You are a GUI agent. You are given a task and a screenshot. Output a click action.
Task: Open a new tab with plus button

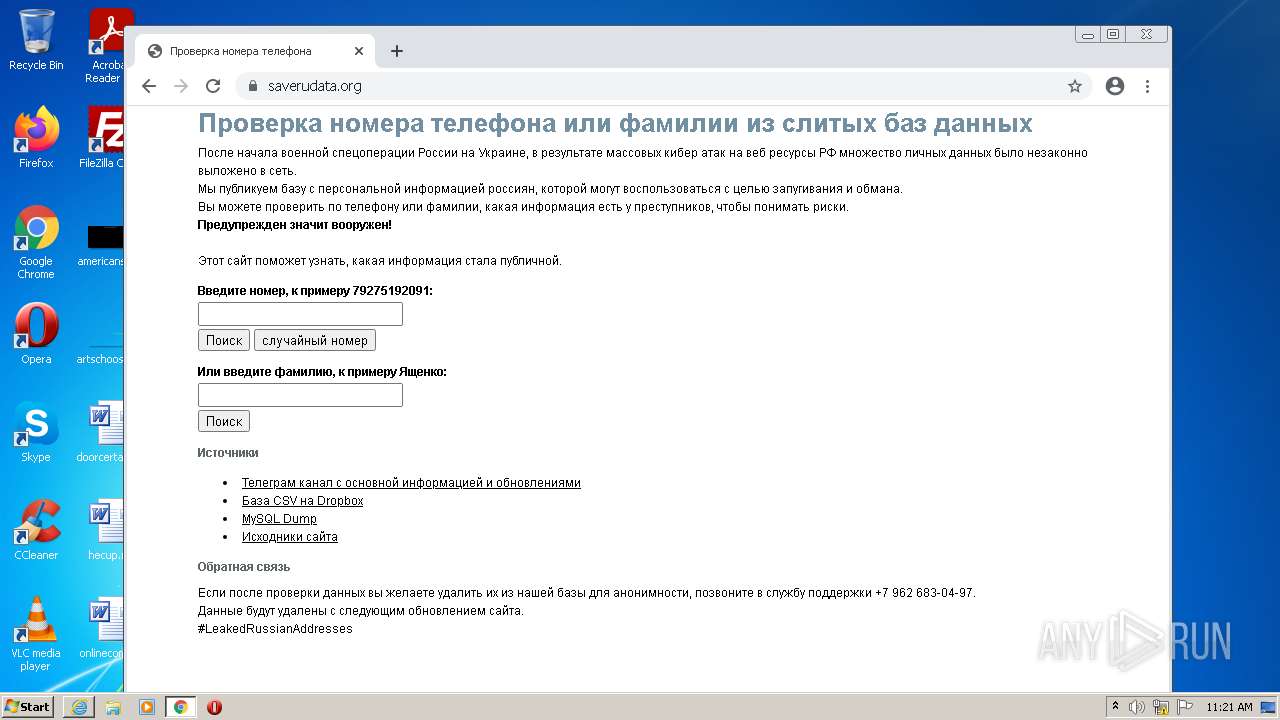(397, 51)
